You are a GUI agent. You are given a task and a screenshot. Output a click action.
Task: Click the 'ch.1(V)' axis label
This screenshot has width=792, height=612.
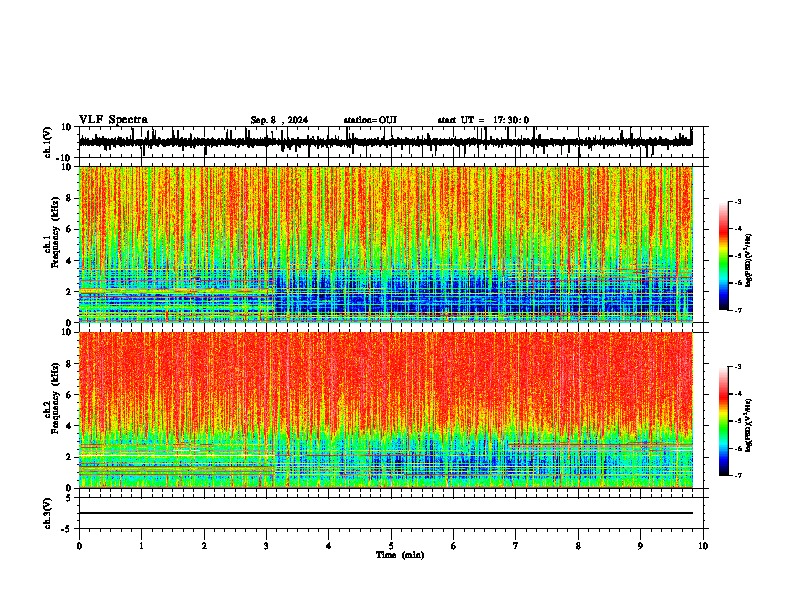[47, 142]
